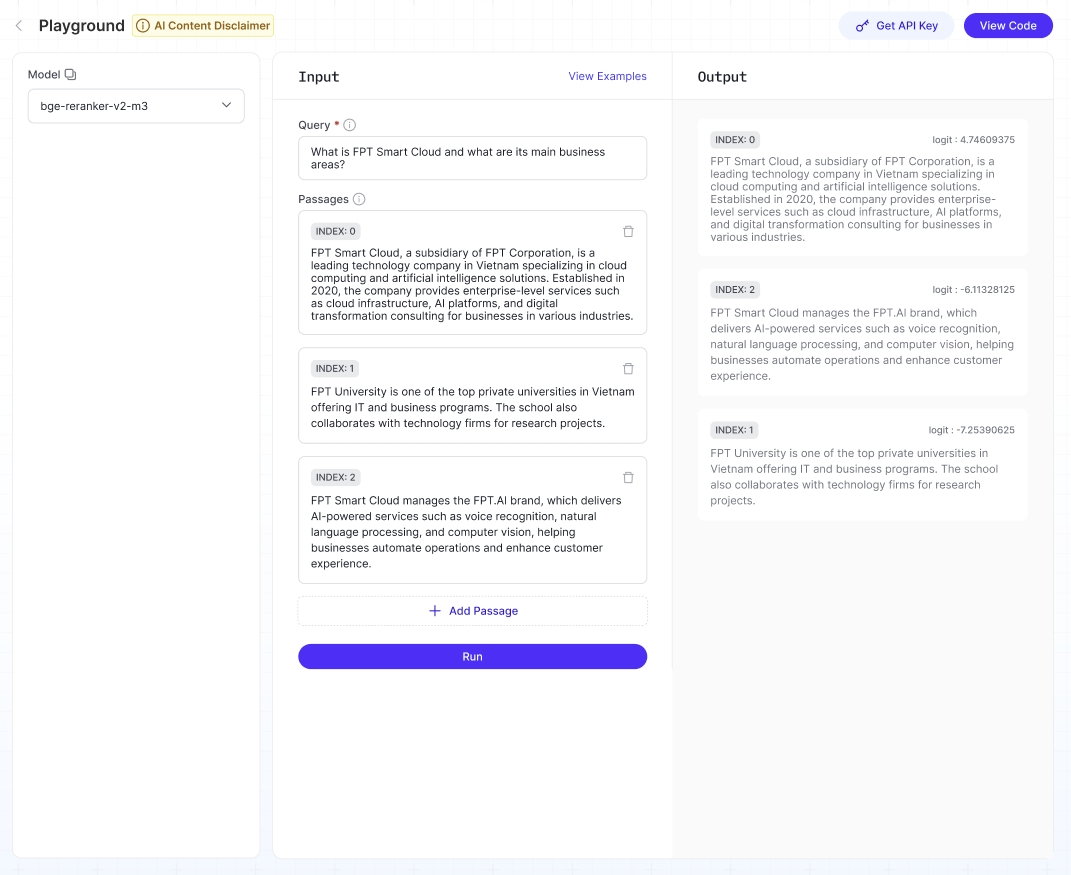The image size is (1071, 875).
Task: Open the bge-reranker-v2-m3 model dropdown
Action: (x=136, y=105)
